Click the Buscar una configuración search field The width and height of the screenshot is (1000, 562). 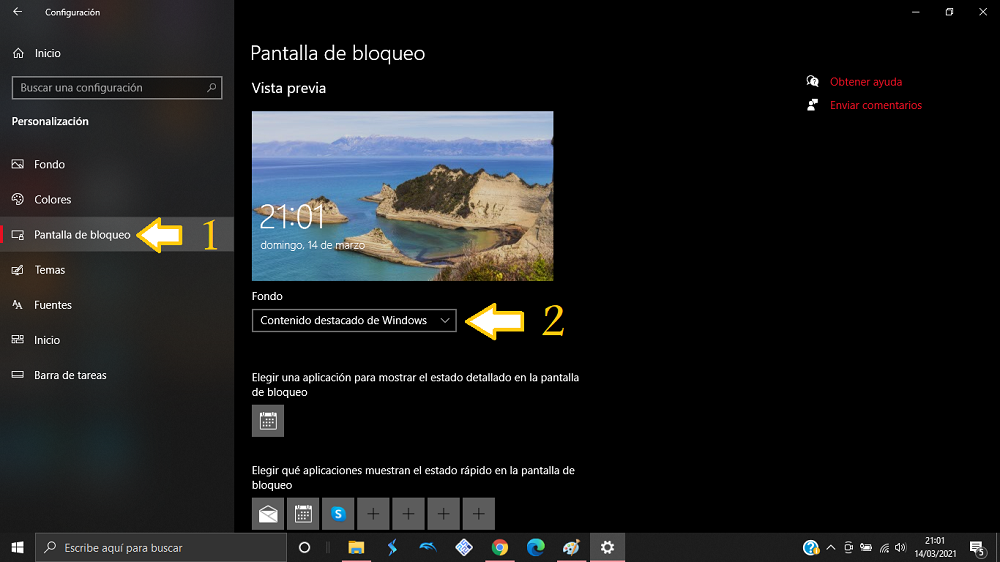click(x=117, y=87)
